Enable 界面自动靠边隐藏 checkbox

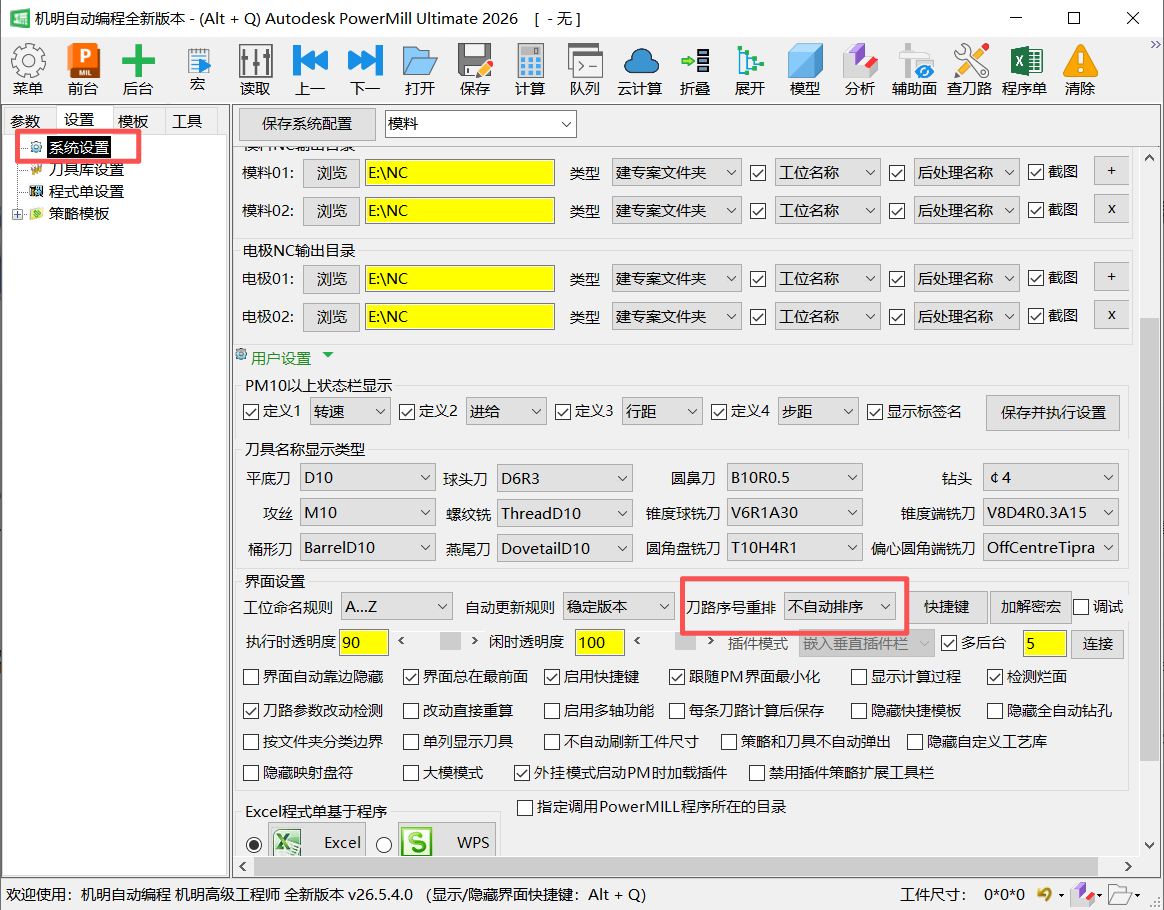(x=251, y=677)
